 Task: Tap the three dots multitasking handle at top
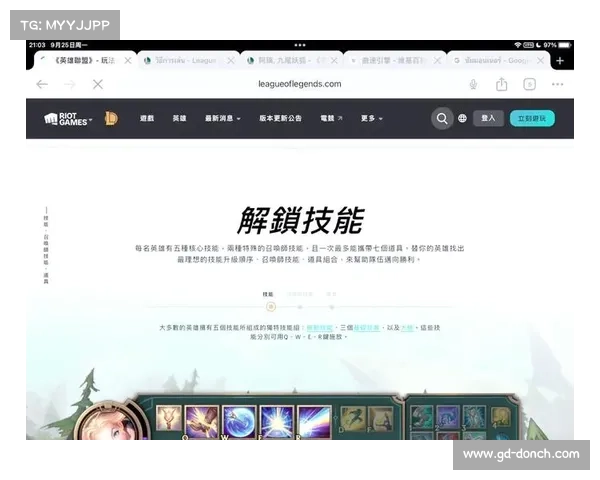(x=300, y=45)
